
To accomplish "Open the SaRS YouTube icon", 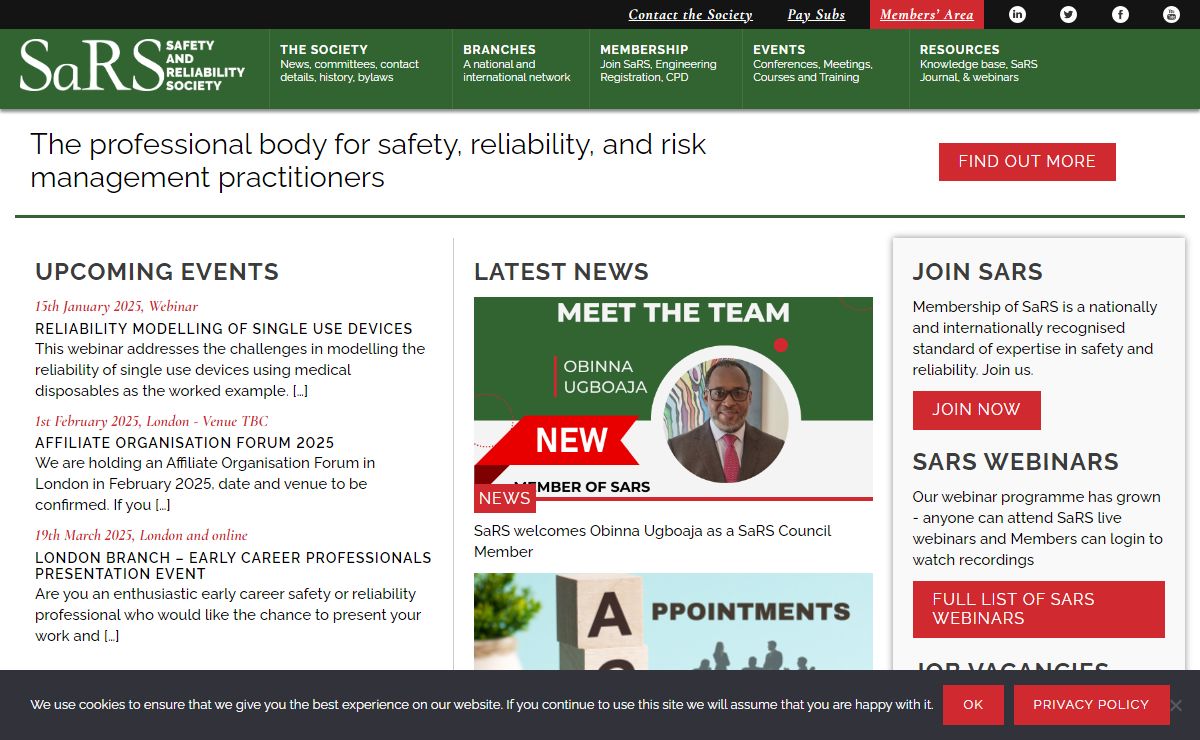I will pyautogui.click(x=1171, y=14).
